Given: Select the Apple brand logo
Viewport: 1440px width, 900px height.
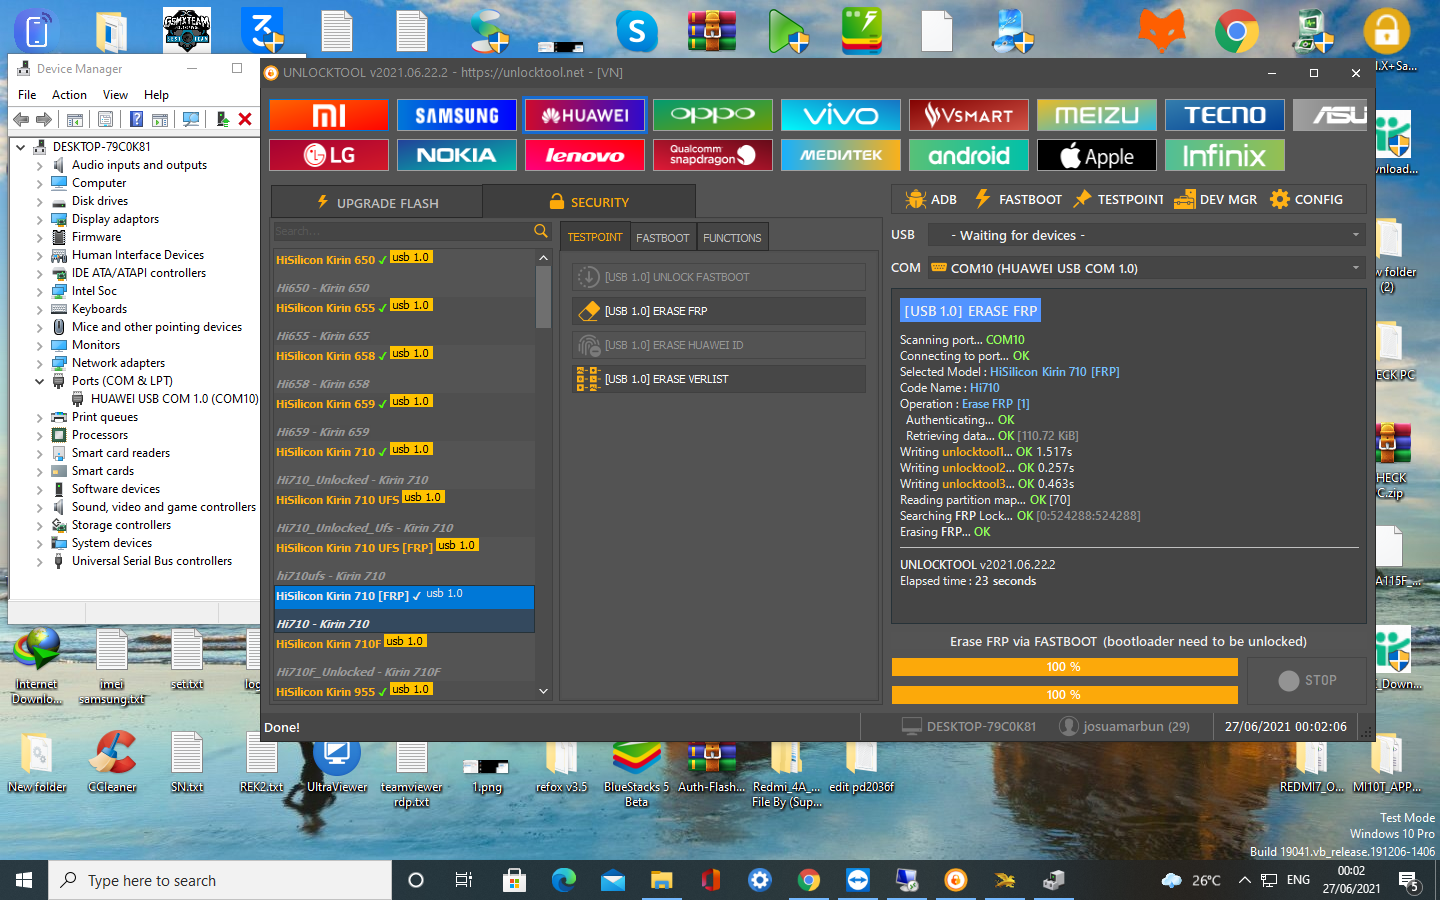Looking at the screenshot, I should click(1097, 155).
